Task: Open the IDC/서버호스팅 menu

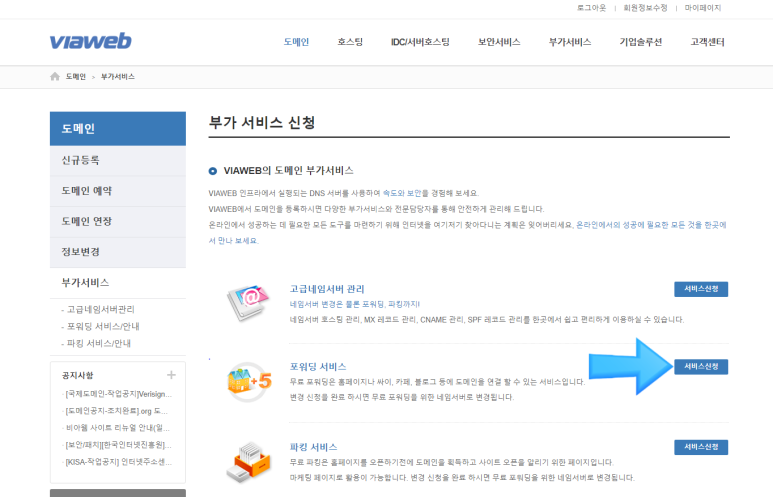Action: (420, 42)
